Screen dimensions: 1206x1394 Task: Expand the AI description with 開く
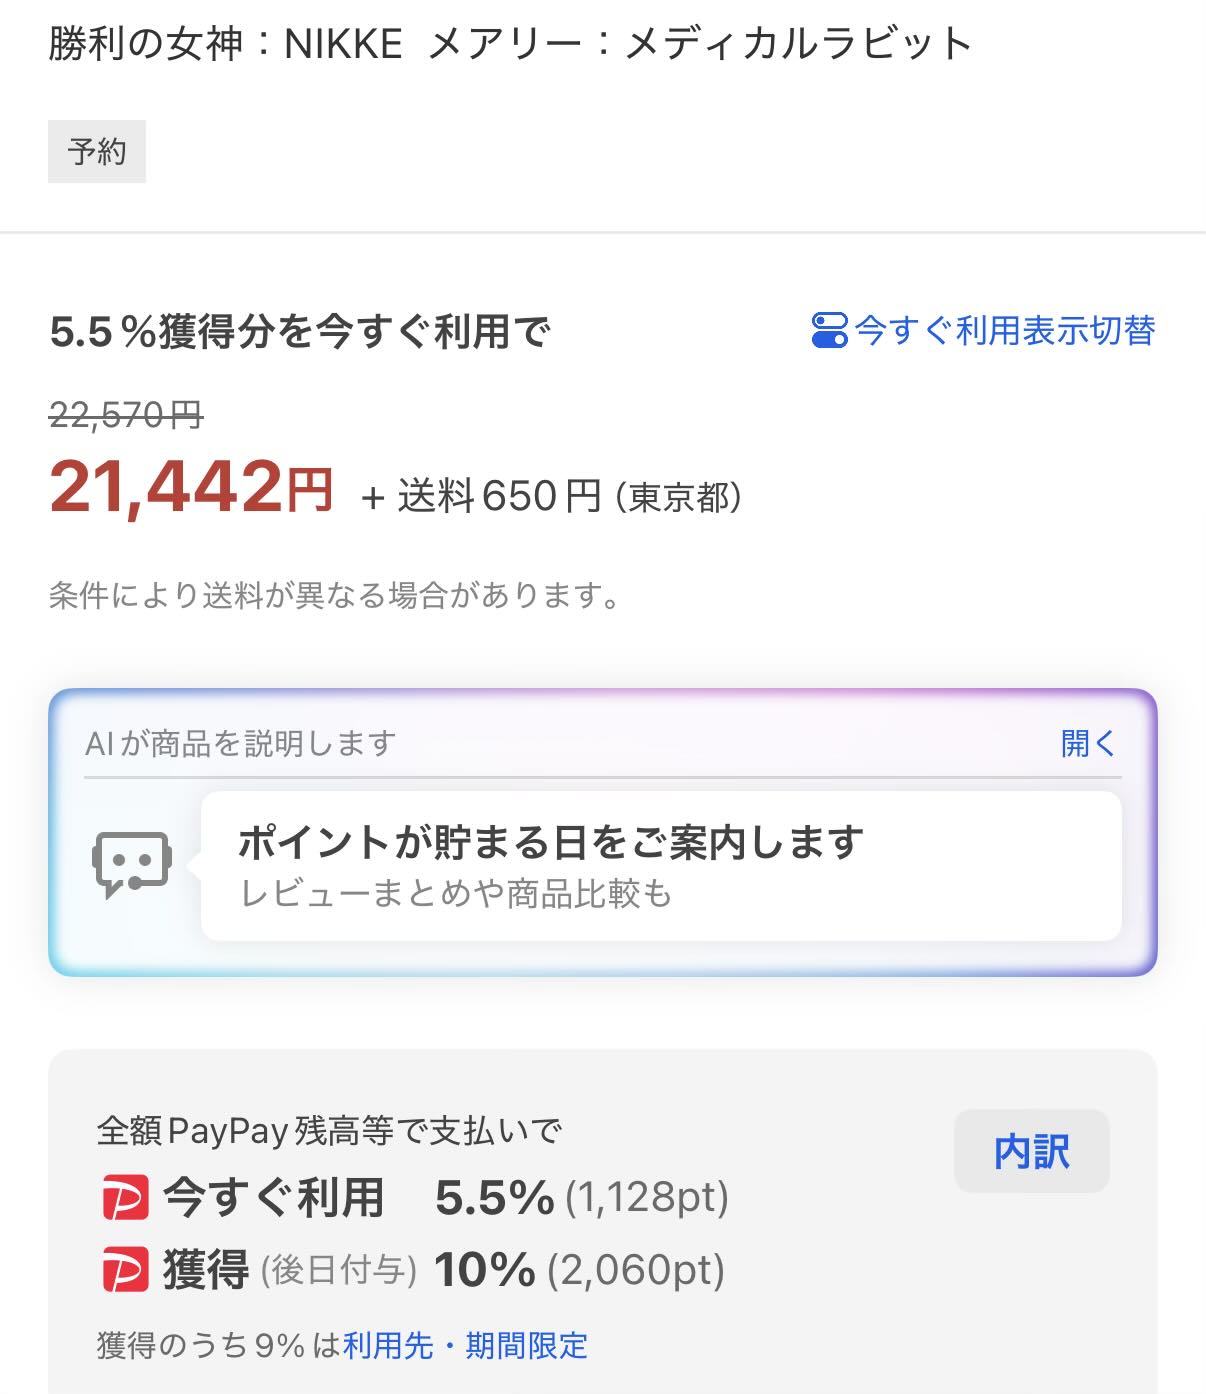point(1087,743)
